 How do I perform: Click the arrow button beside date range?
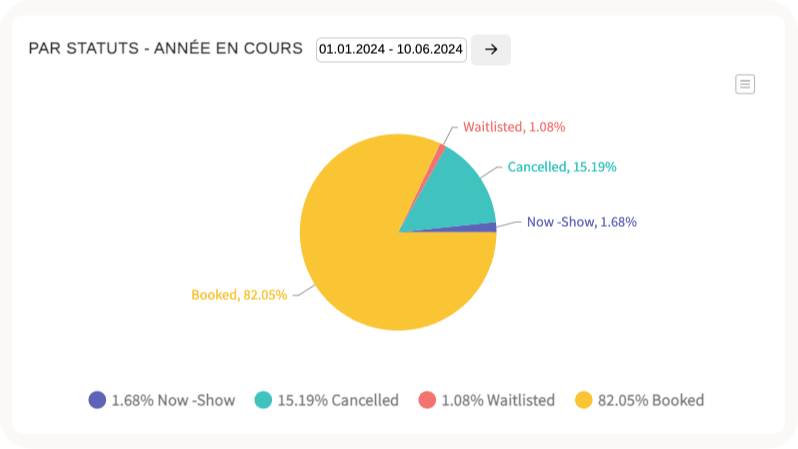[490, 49]
